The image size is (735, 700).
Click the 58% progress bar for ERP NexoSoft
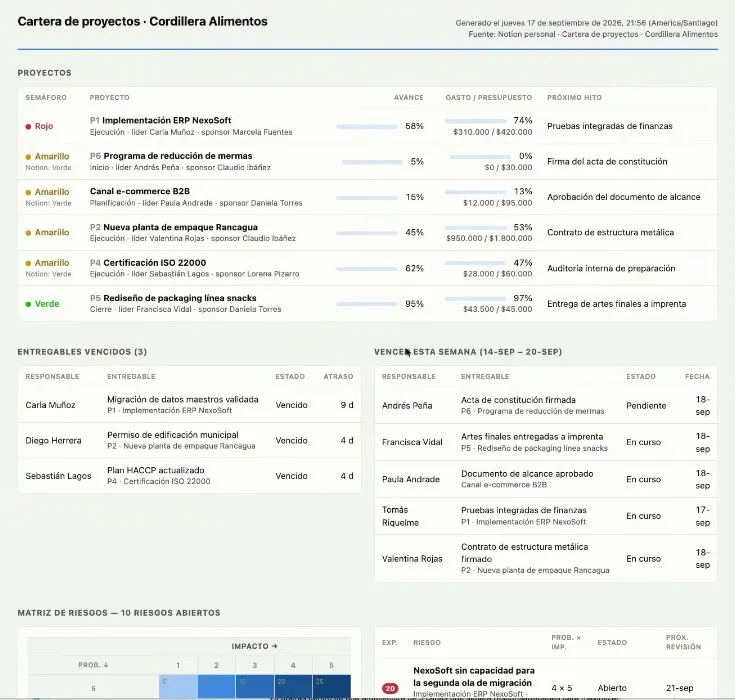point(367,127)
